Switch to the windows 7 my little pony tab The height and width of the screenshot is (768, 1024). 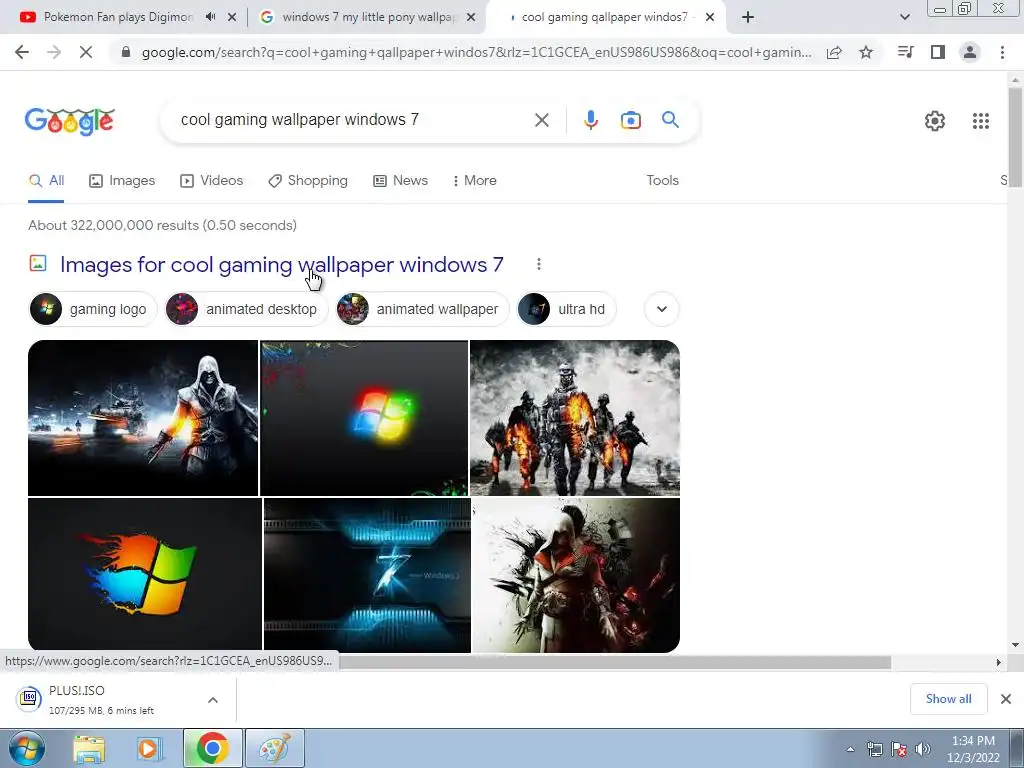(369, 17)
